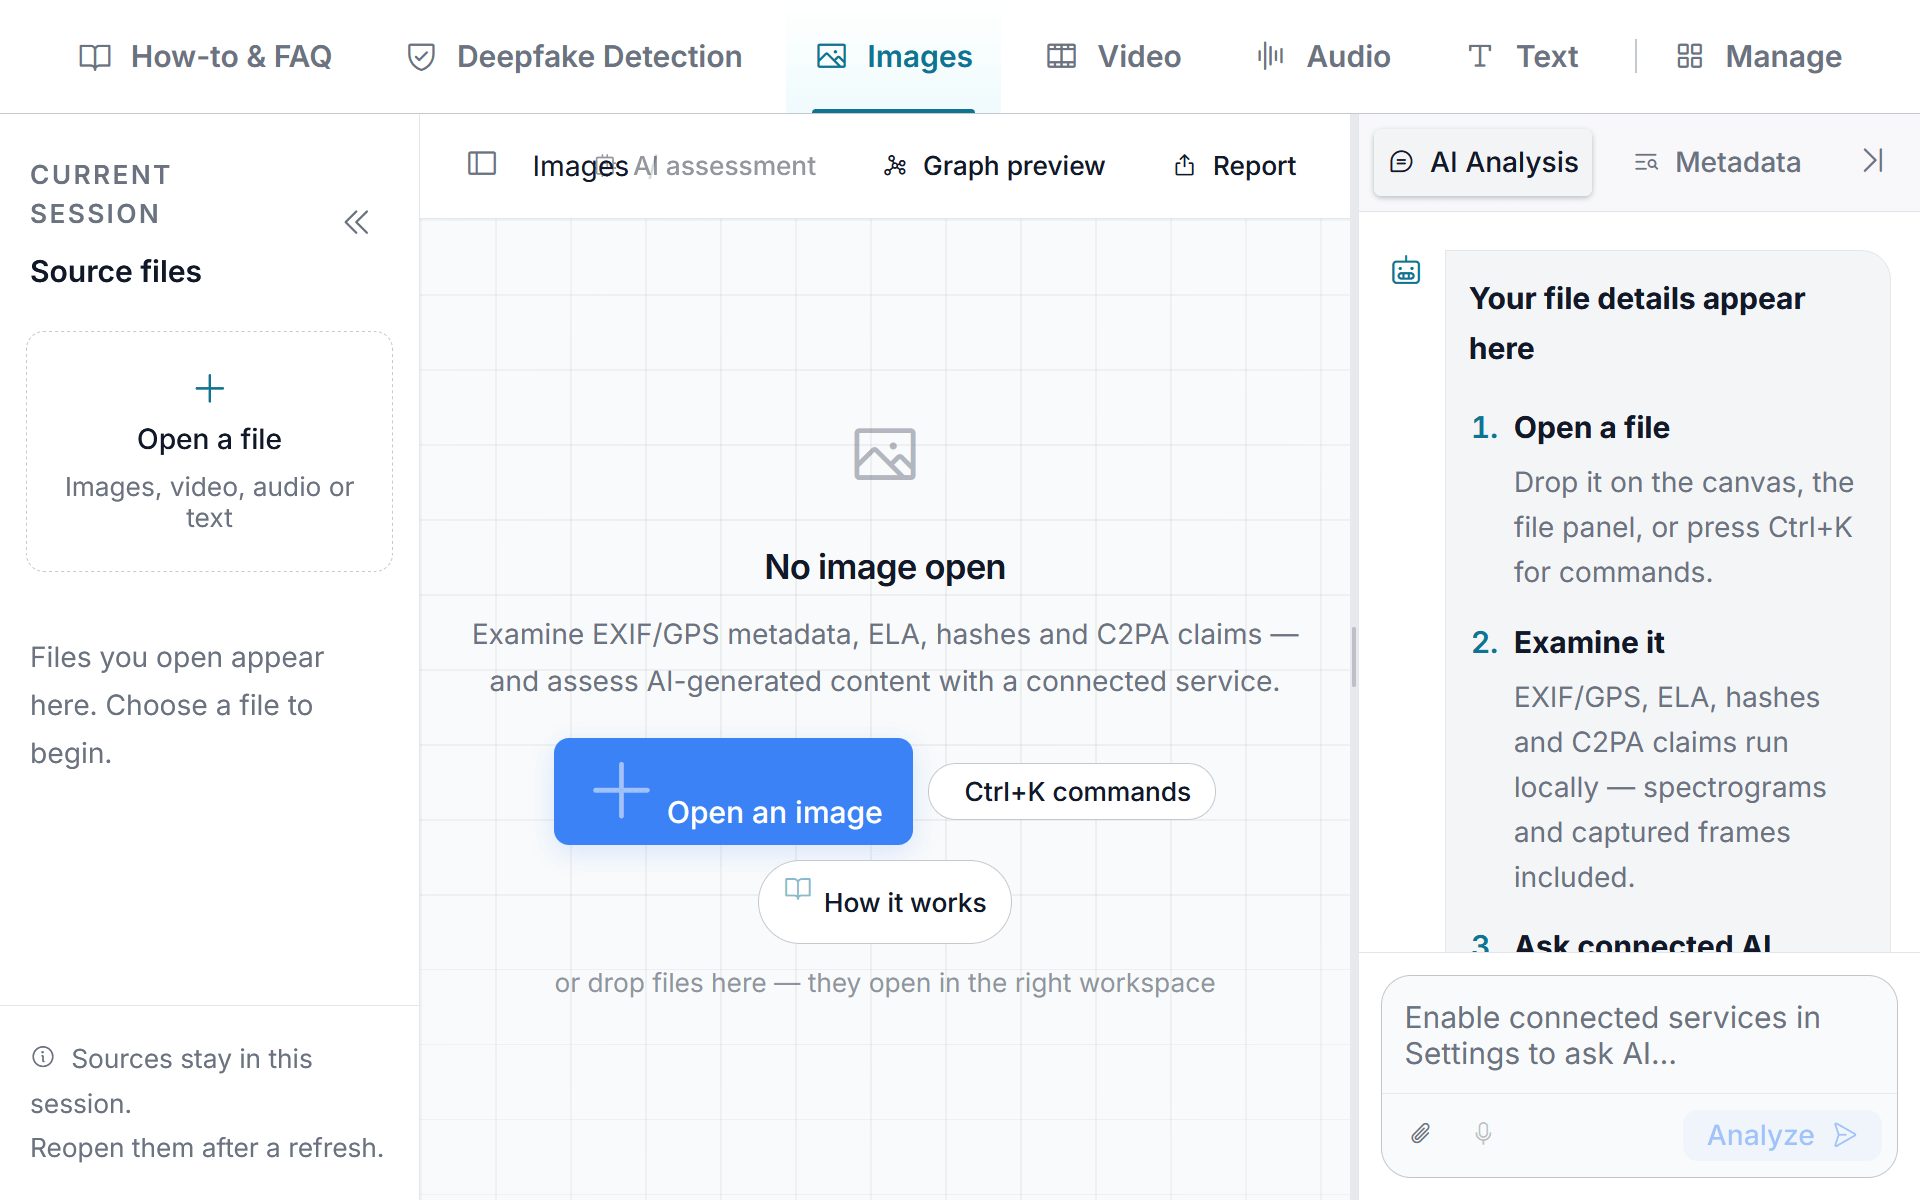The height and width of the screenshot is (1200, 1920).
Task: Click the Ctrl+K commands button
Action: pos(1071,792)
